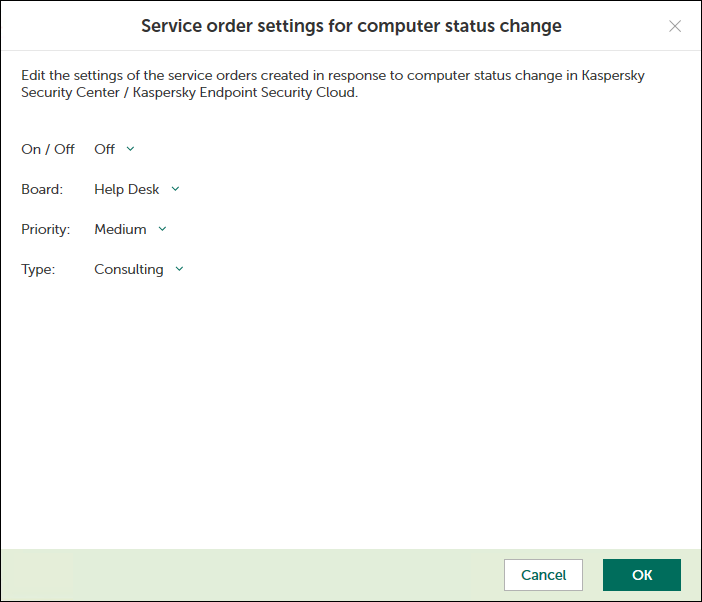The width and height of the screenshot is (702, 602).
Task: Click the green footer bar left of Cancel
Action: point(250,575)
